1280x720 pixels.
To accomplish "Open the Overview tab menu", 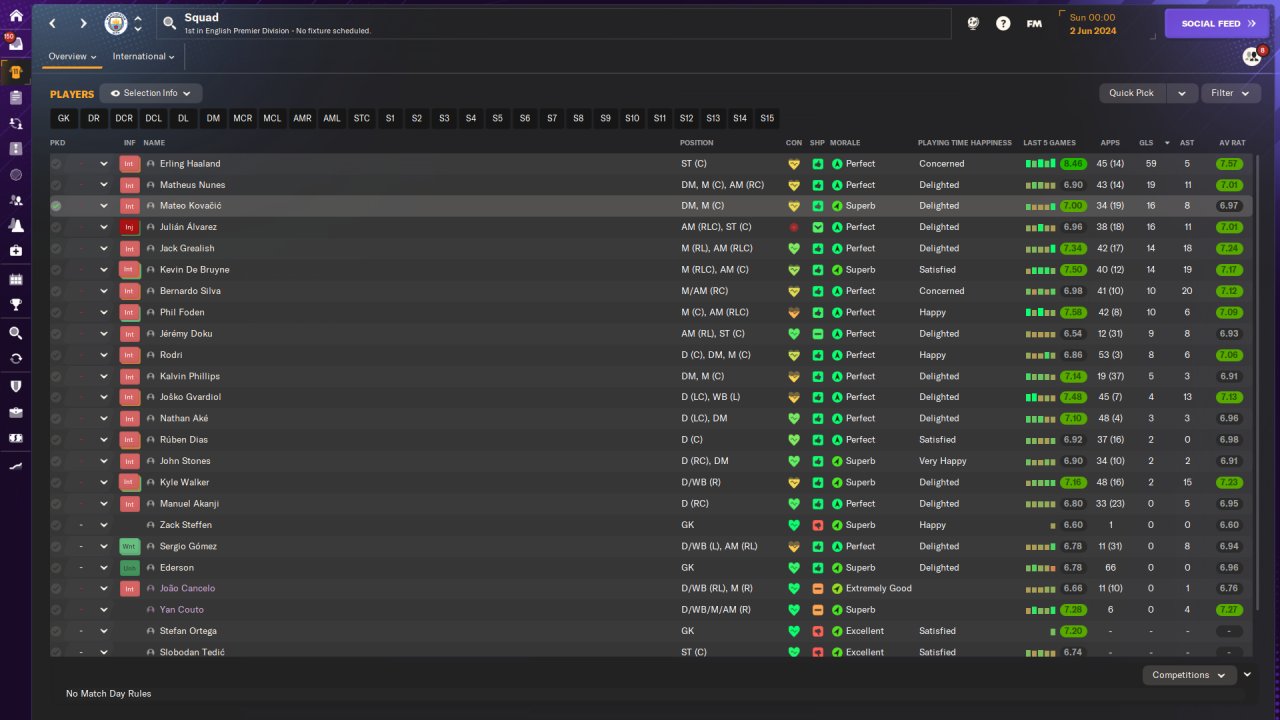I will 73,57.
